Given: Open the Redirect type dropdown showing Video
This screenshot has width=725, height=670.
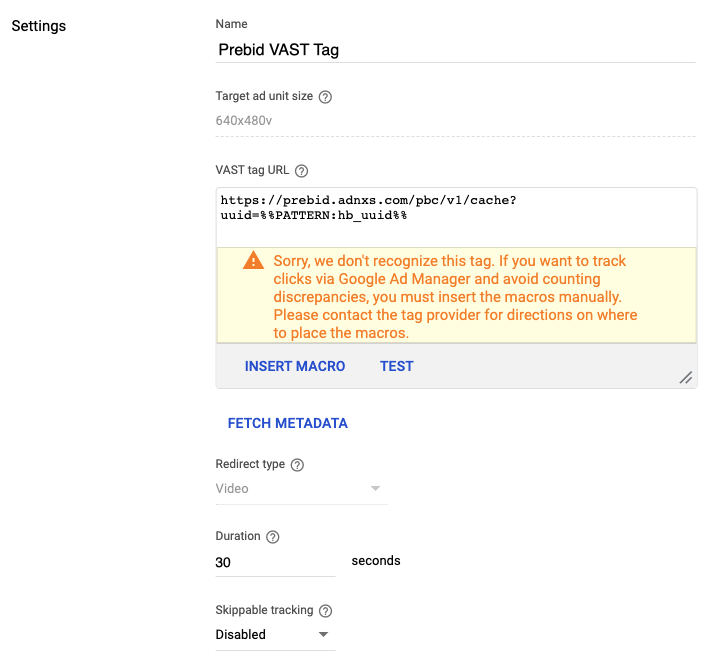Looking at the screenshot, I should coord(300,489).
